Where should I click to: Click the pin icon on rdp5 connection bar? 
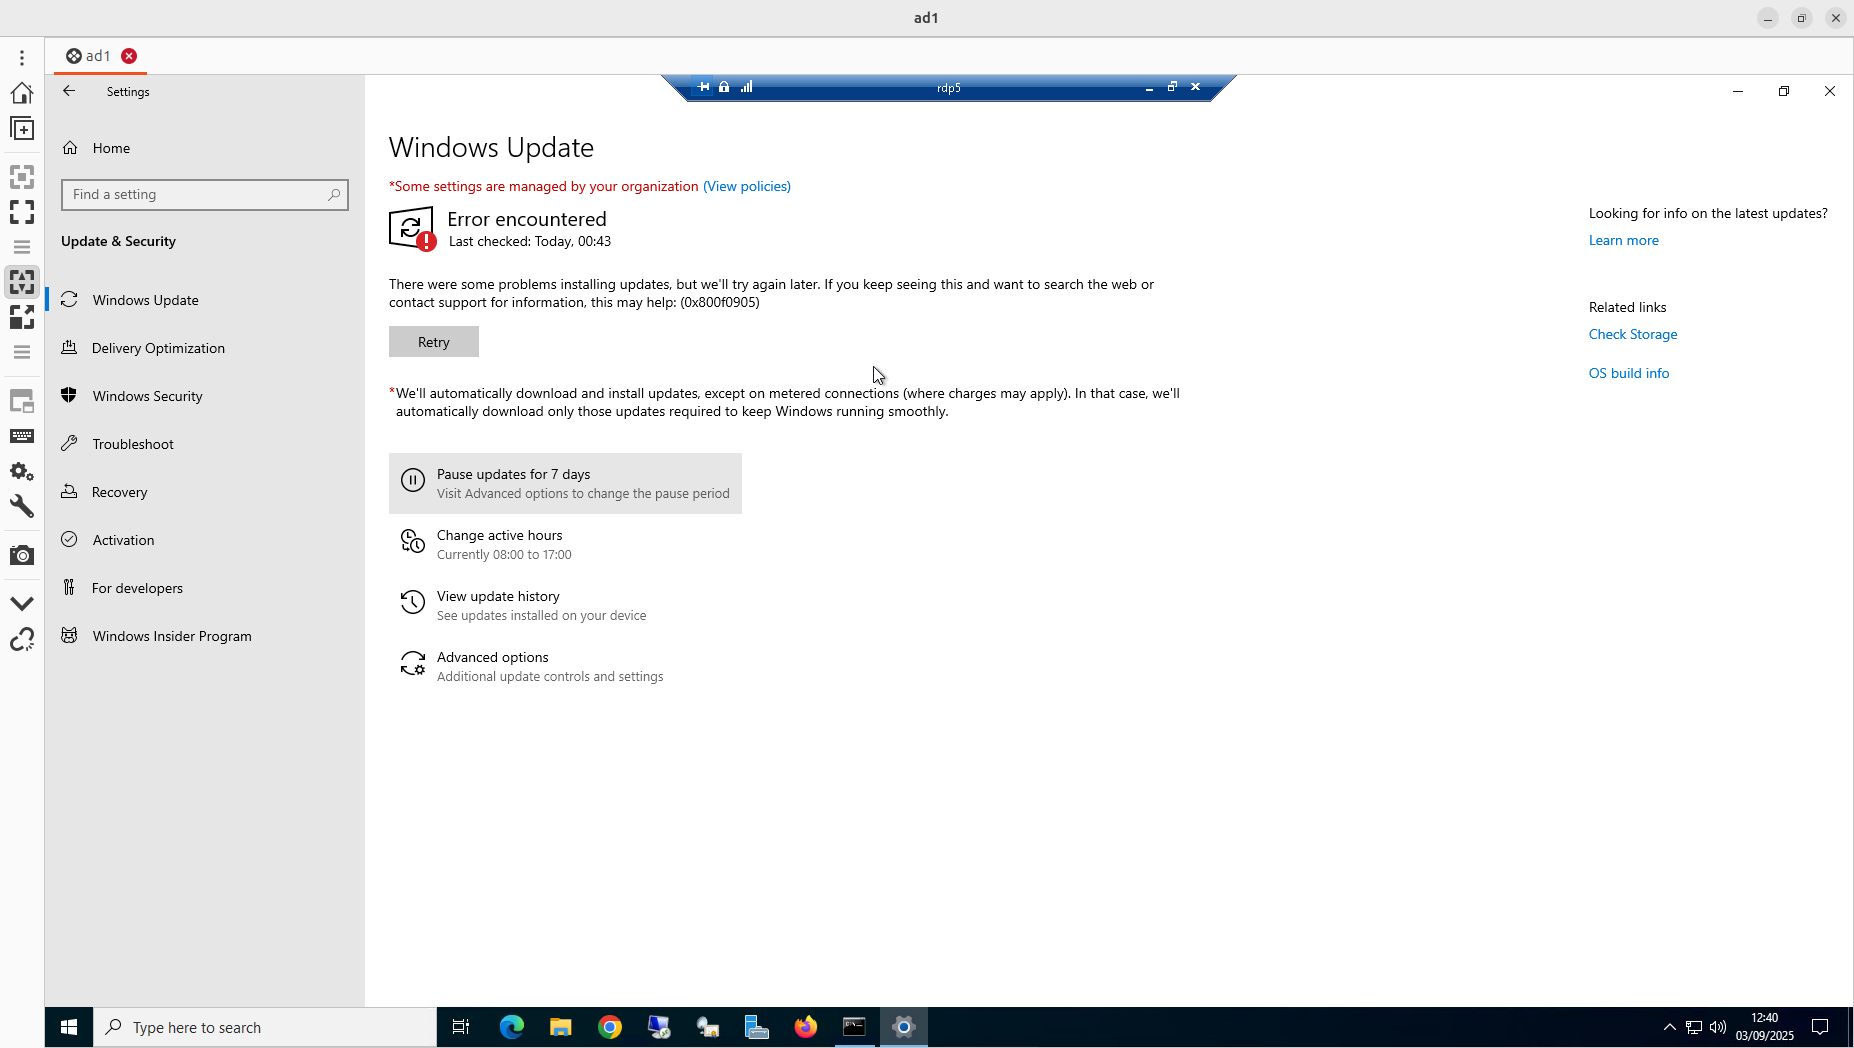(x=704, y=87)
